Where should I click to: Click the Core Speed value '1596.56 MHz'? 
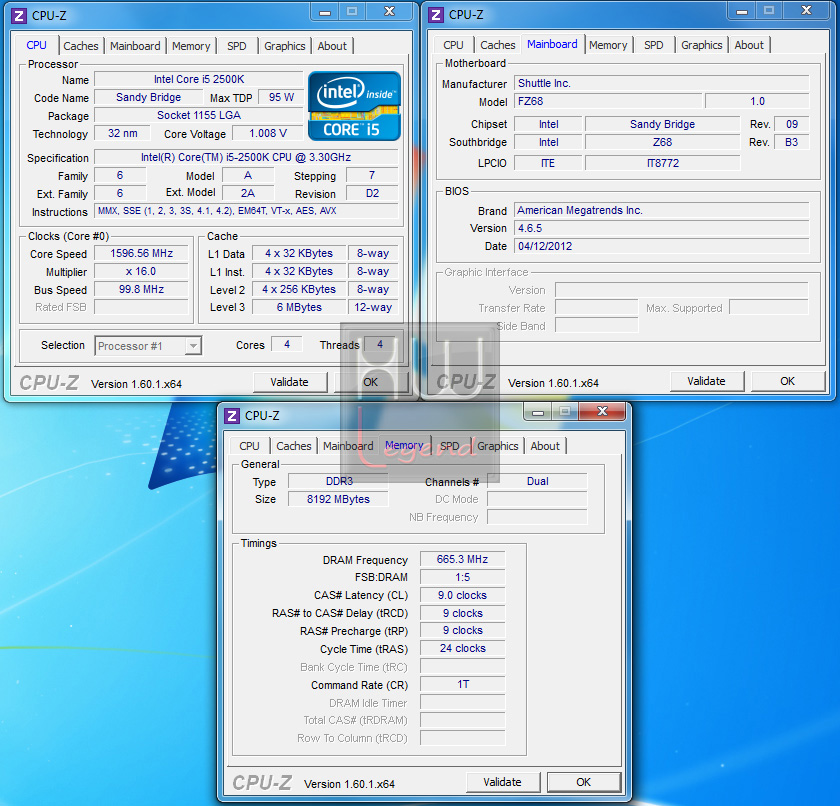pyautogui.click(x=141, y=253)
